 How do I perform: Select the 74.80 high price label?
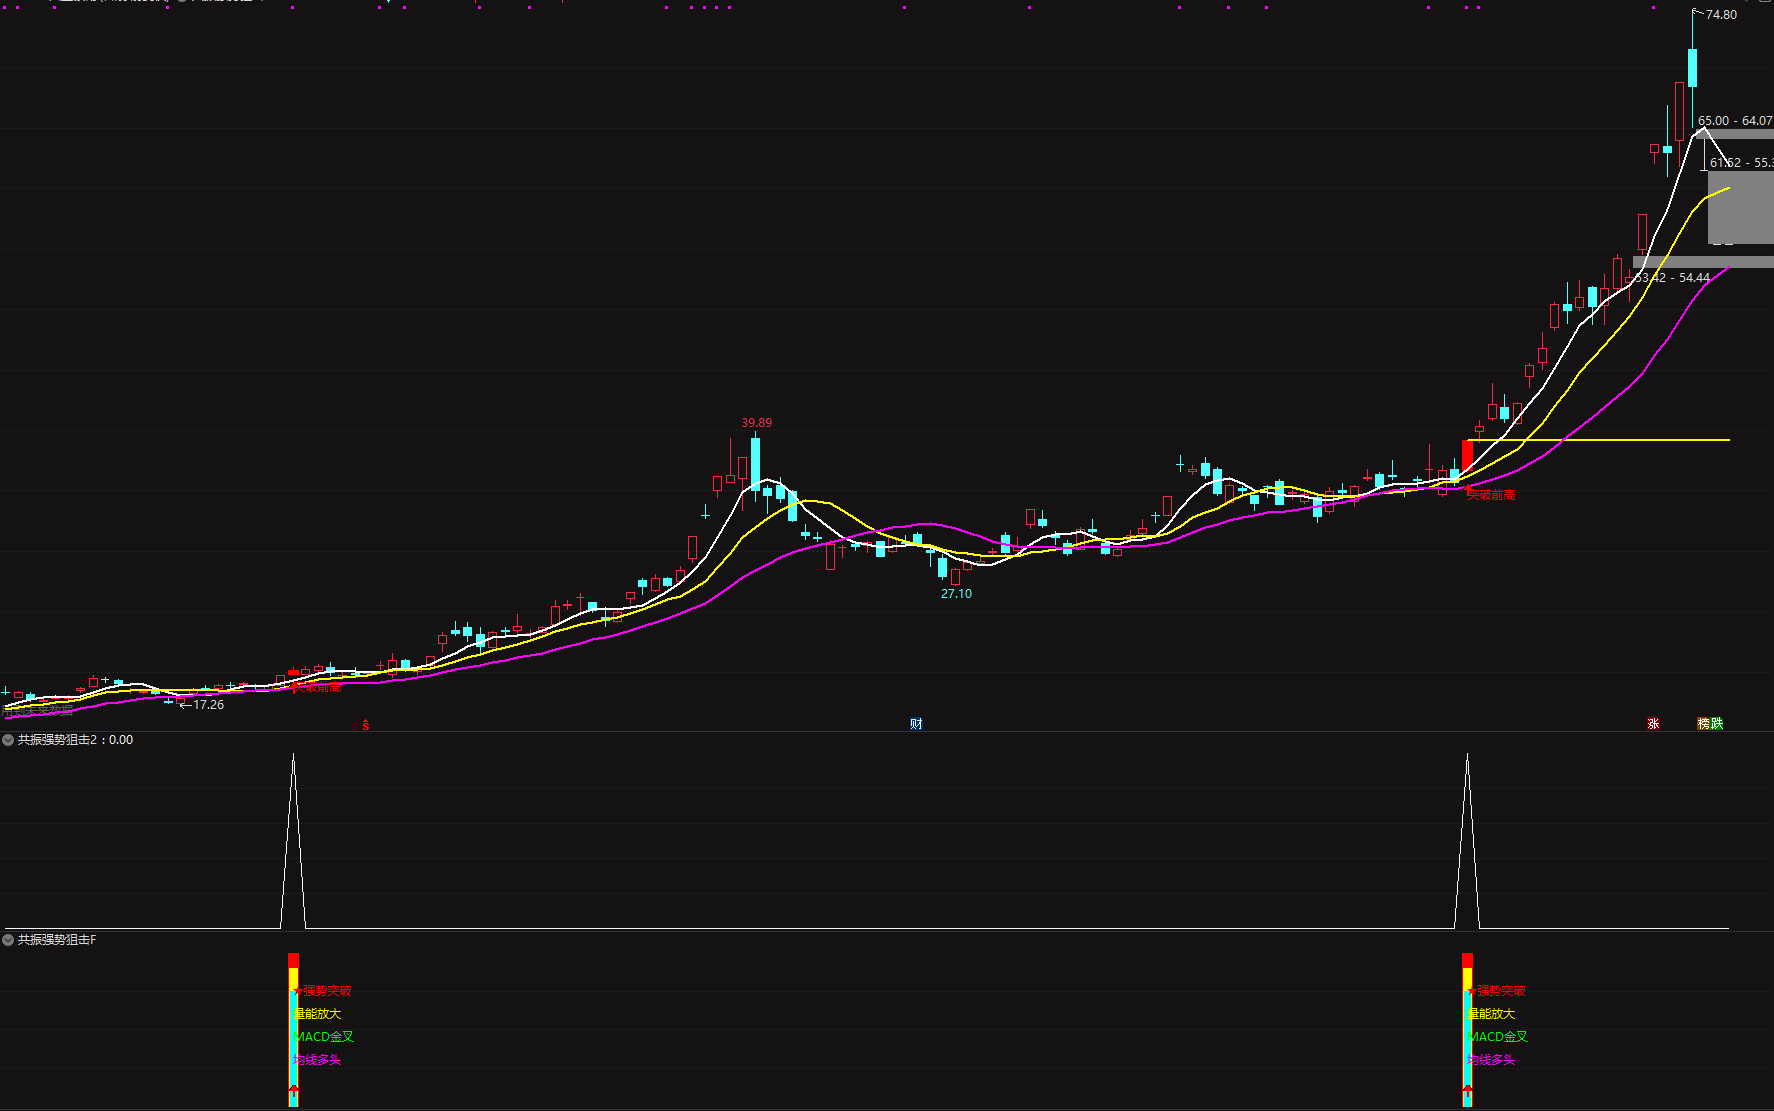coord(1721,15)
